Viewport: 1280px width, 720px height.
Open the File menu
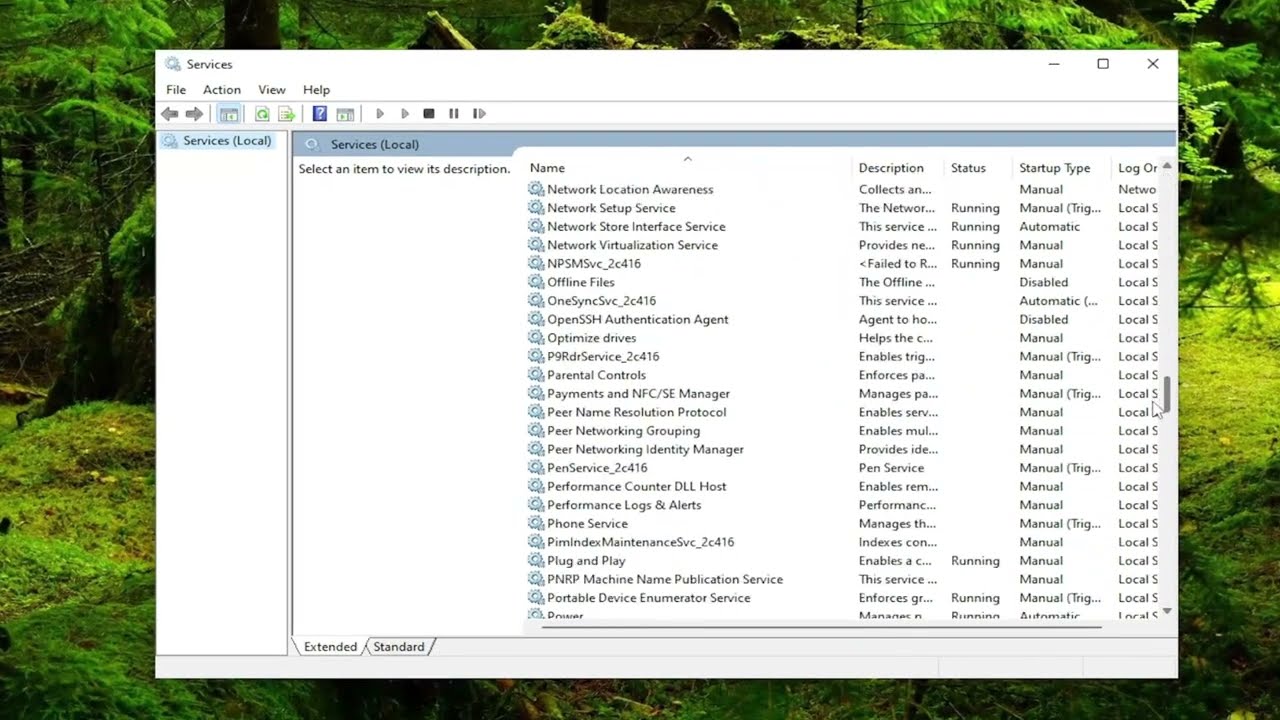tap(176, 90)
